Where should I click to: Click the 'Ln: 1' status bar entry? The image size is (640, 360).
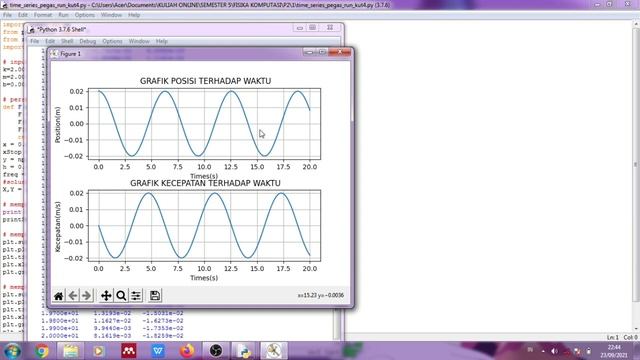coord(613,337)
